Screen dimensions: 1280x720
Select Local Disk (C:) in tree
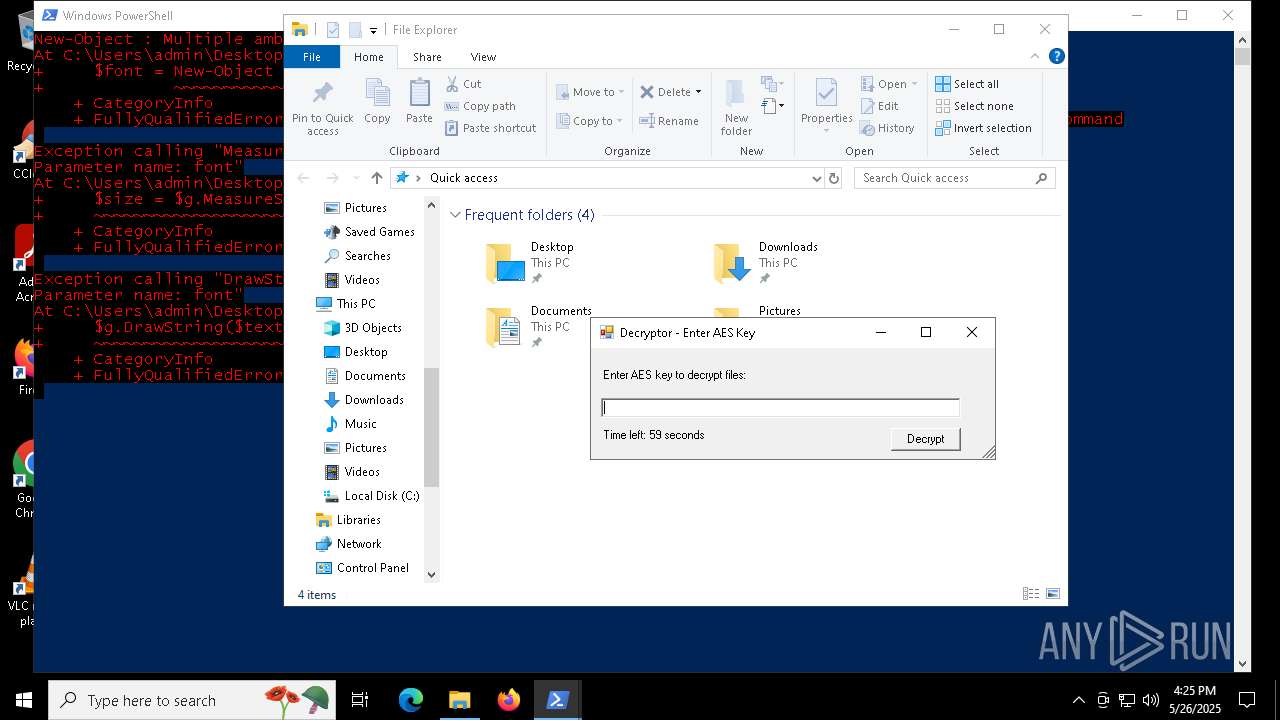click(372, 496)
